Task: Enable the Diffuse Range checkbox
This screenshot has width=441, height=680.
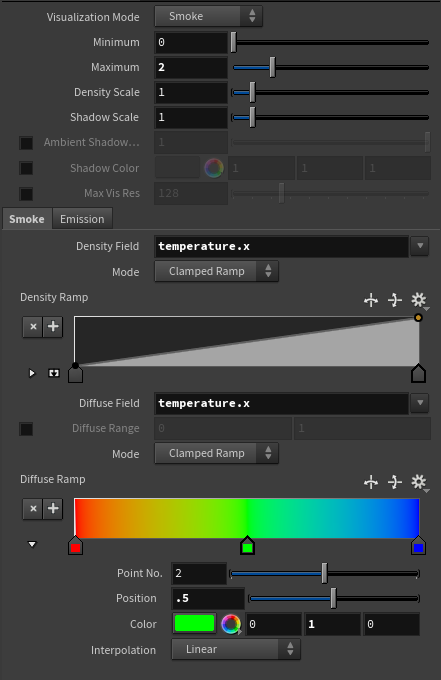Action: point(26,429)
